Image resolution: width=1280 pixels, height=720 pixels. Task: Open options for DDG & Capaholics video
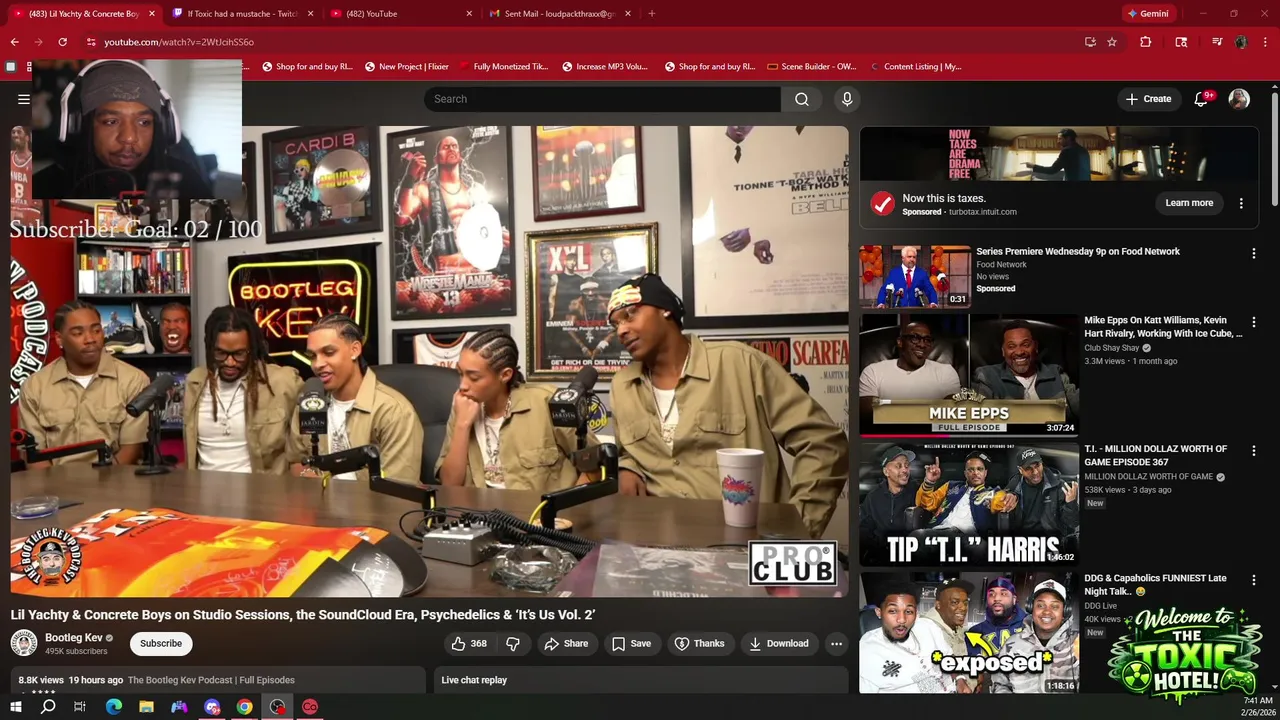1253,580
